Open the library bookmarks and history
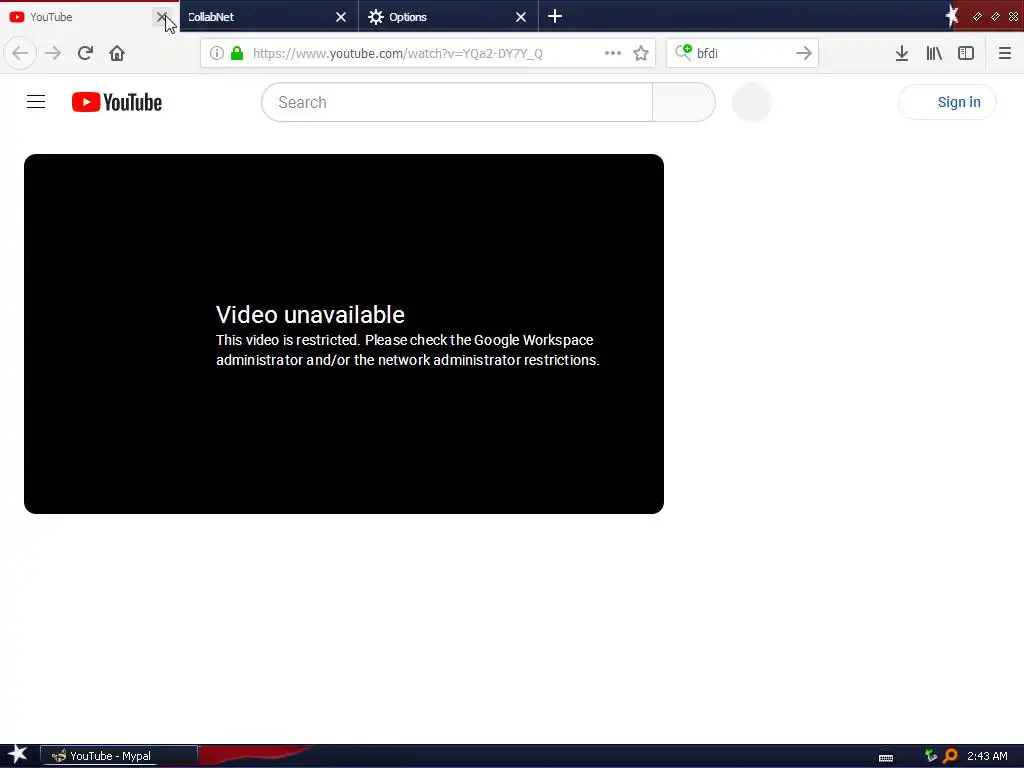This screenshot has height=768, width=1024. click(934, 53)
